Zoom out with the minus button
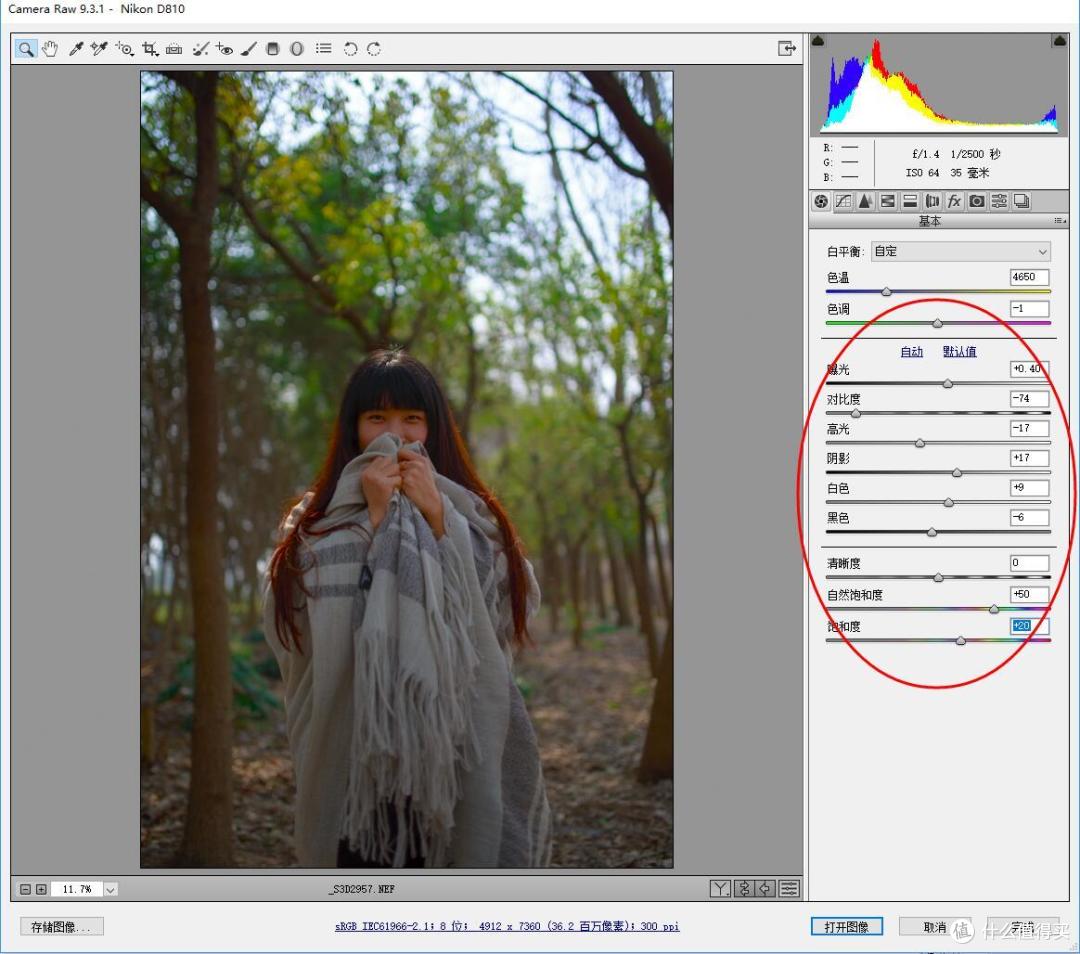The width and height of the screenshot is (1080, 954). pyautogui.click(x=25, y=889)
